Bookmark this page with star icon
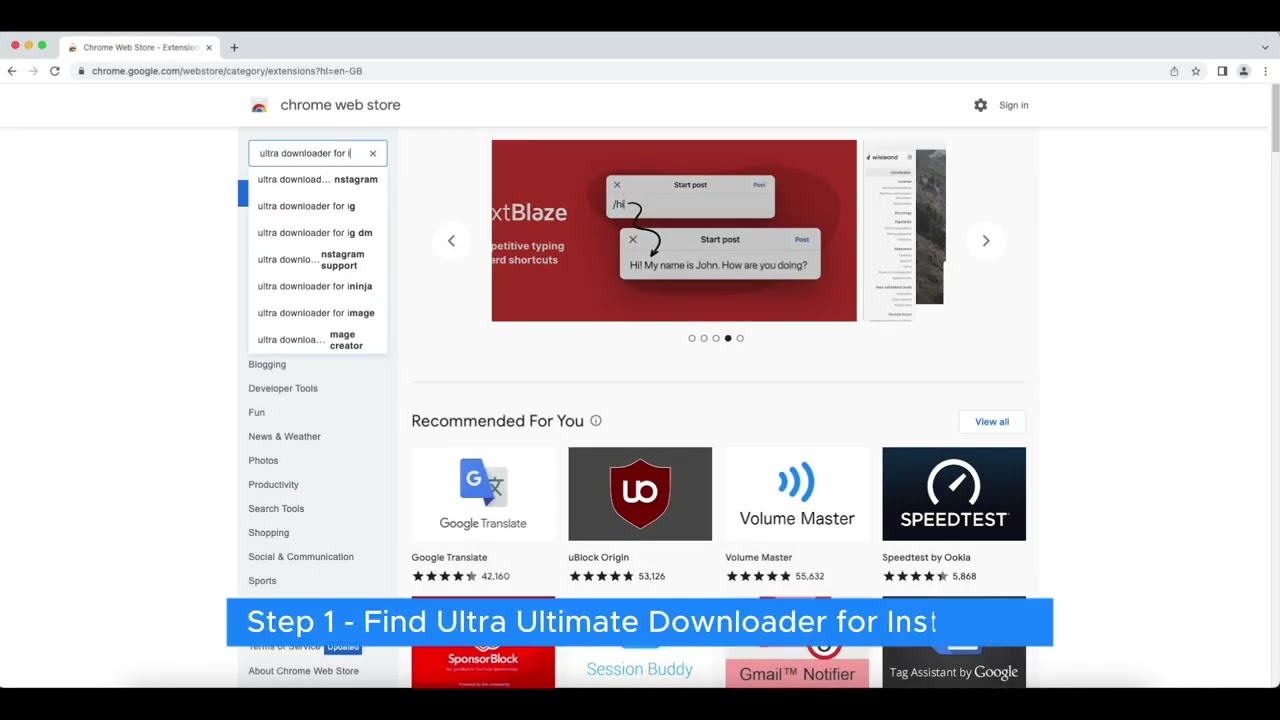 [1195, 71]
